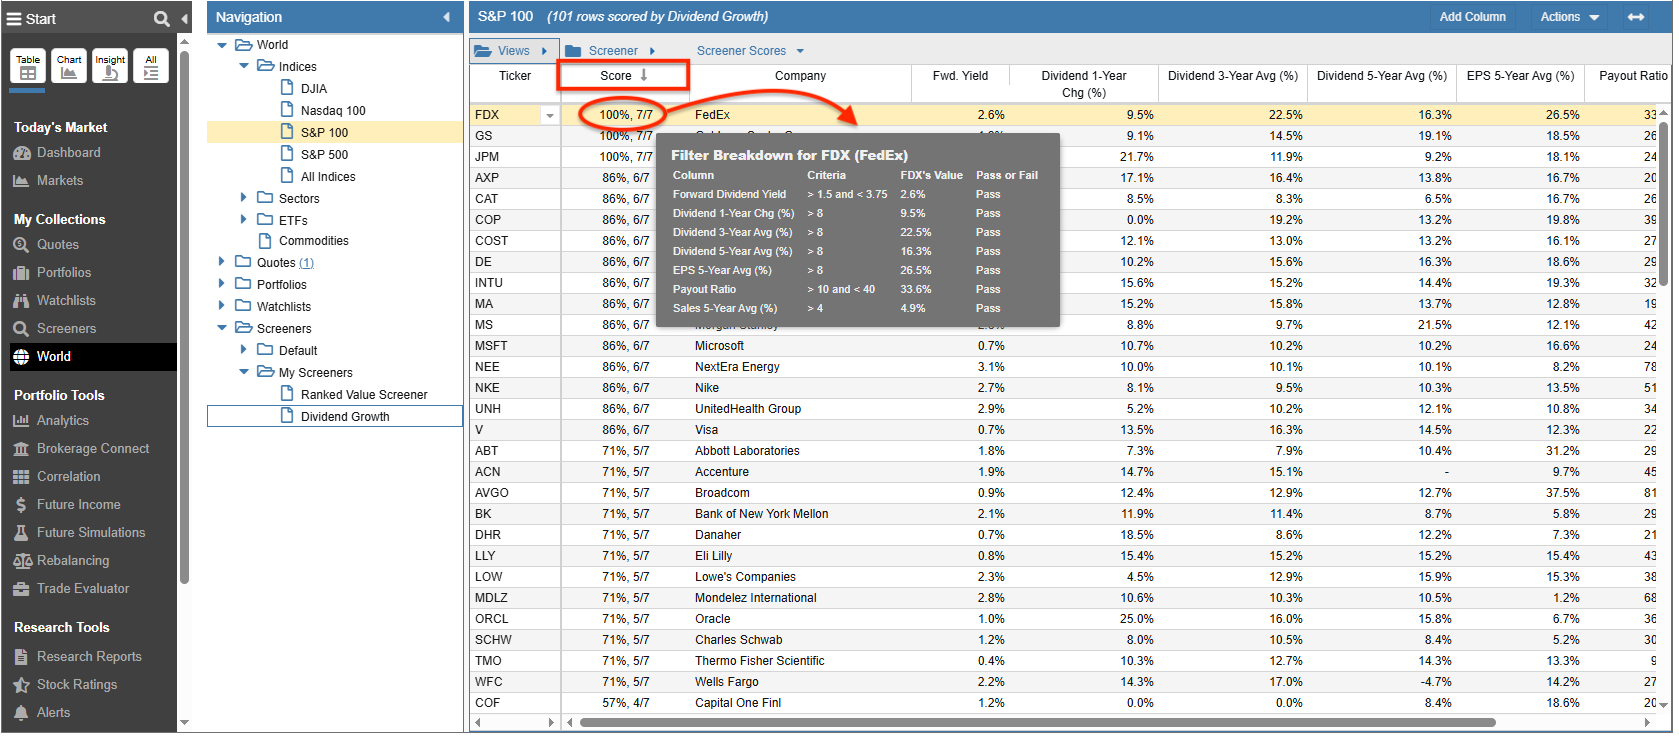Open the Start hamburger menu

click(14, 19)
